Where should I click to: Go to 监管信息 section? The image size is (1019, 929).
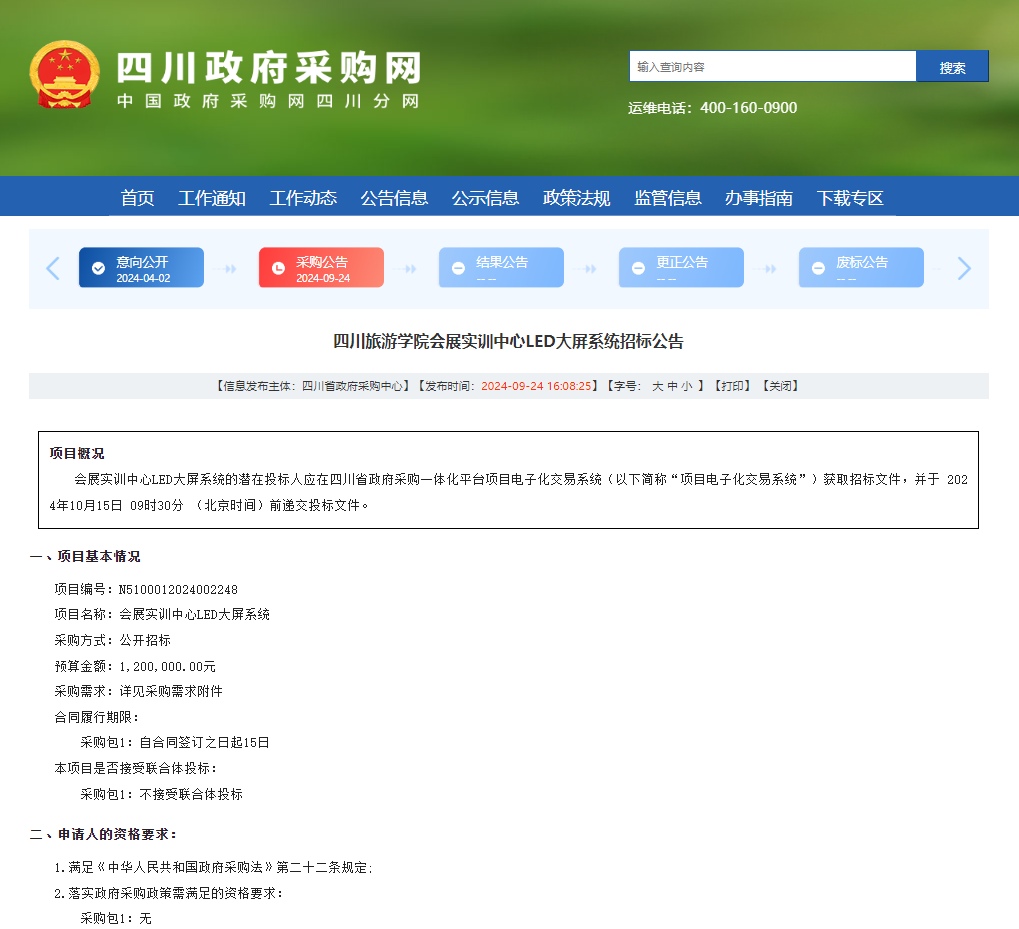[x=667, y=197]
